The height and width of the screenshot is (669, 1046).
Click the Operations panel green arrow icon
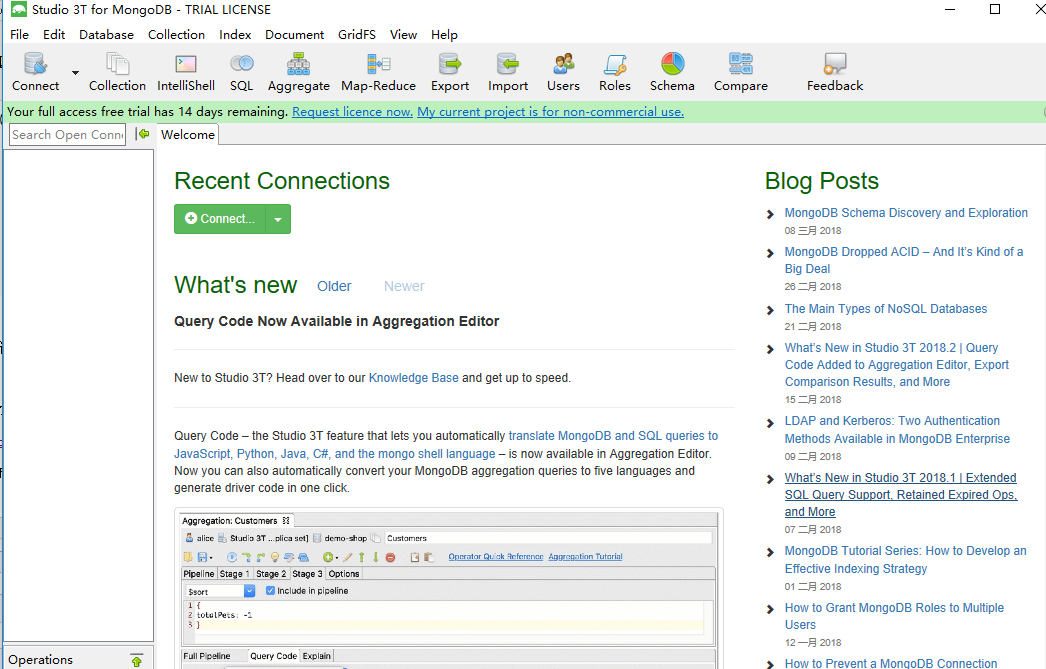click(137, 660)
